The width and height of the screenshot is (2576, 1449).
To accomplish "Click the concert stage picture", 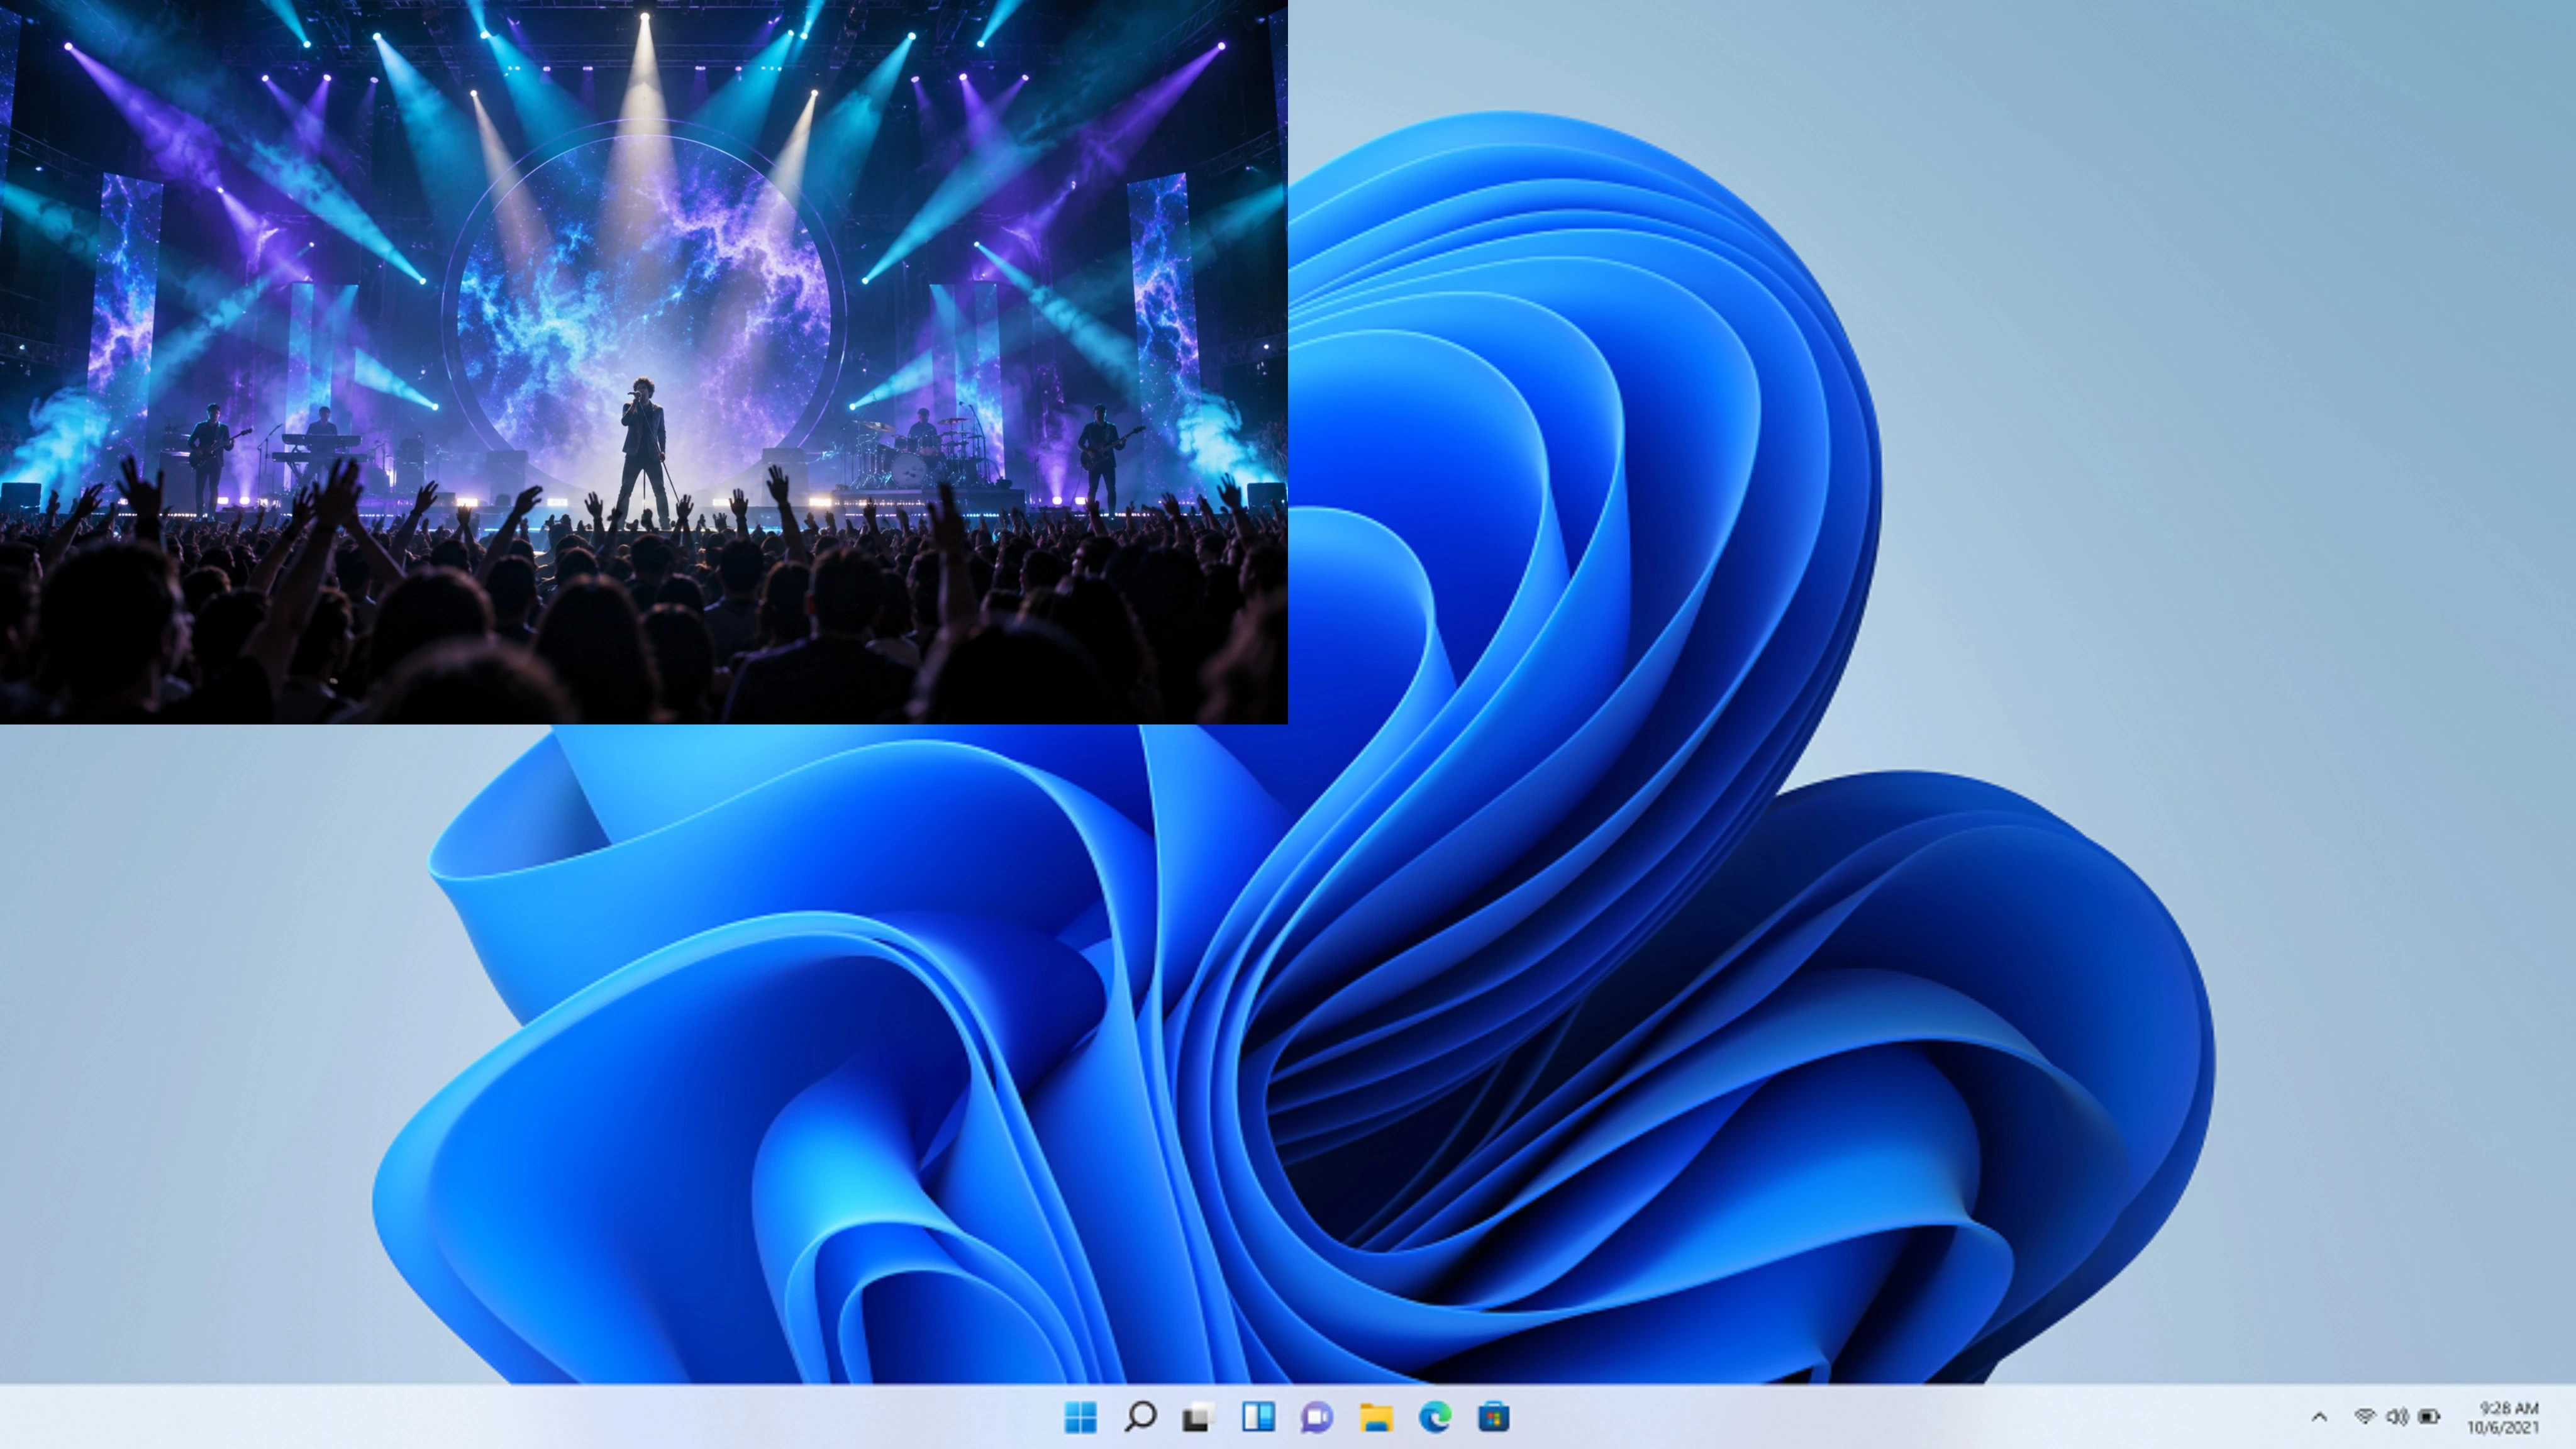I will [x=644, y=361].
